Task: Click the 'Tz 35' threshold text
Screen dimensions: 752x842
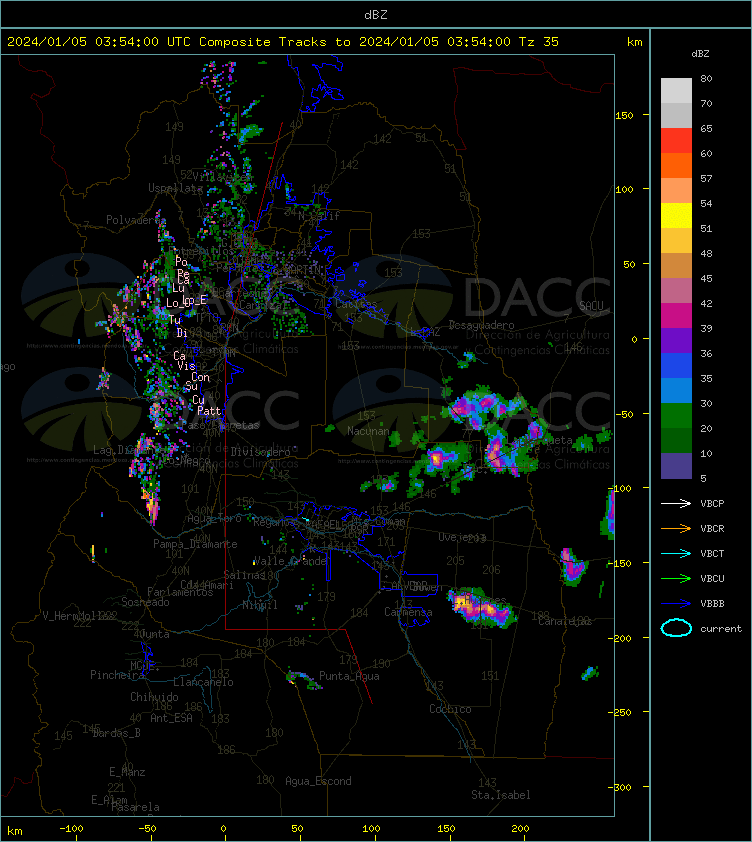Action: (539, 42)
